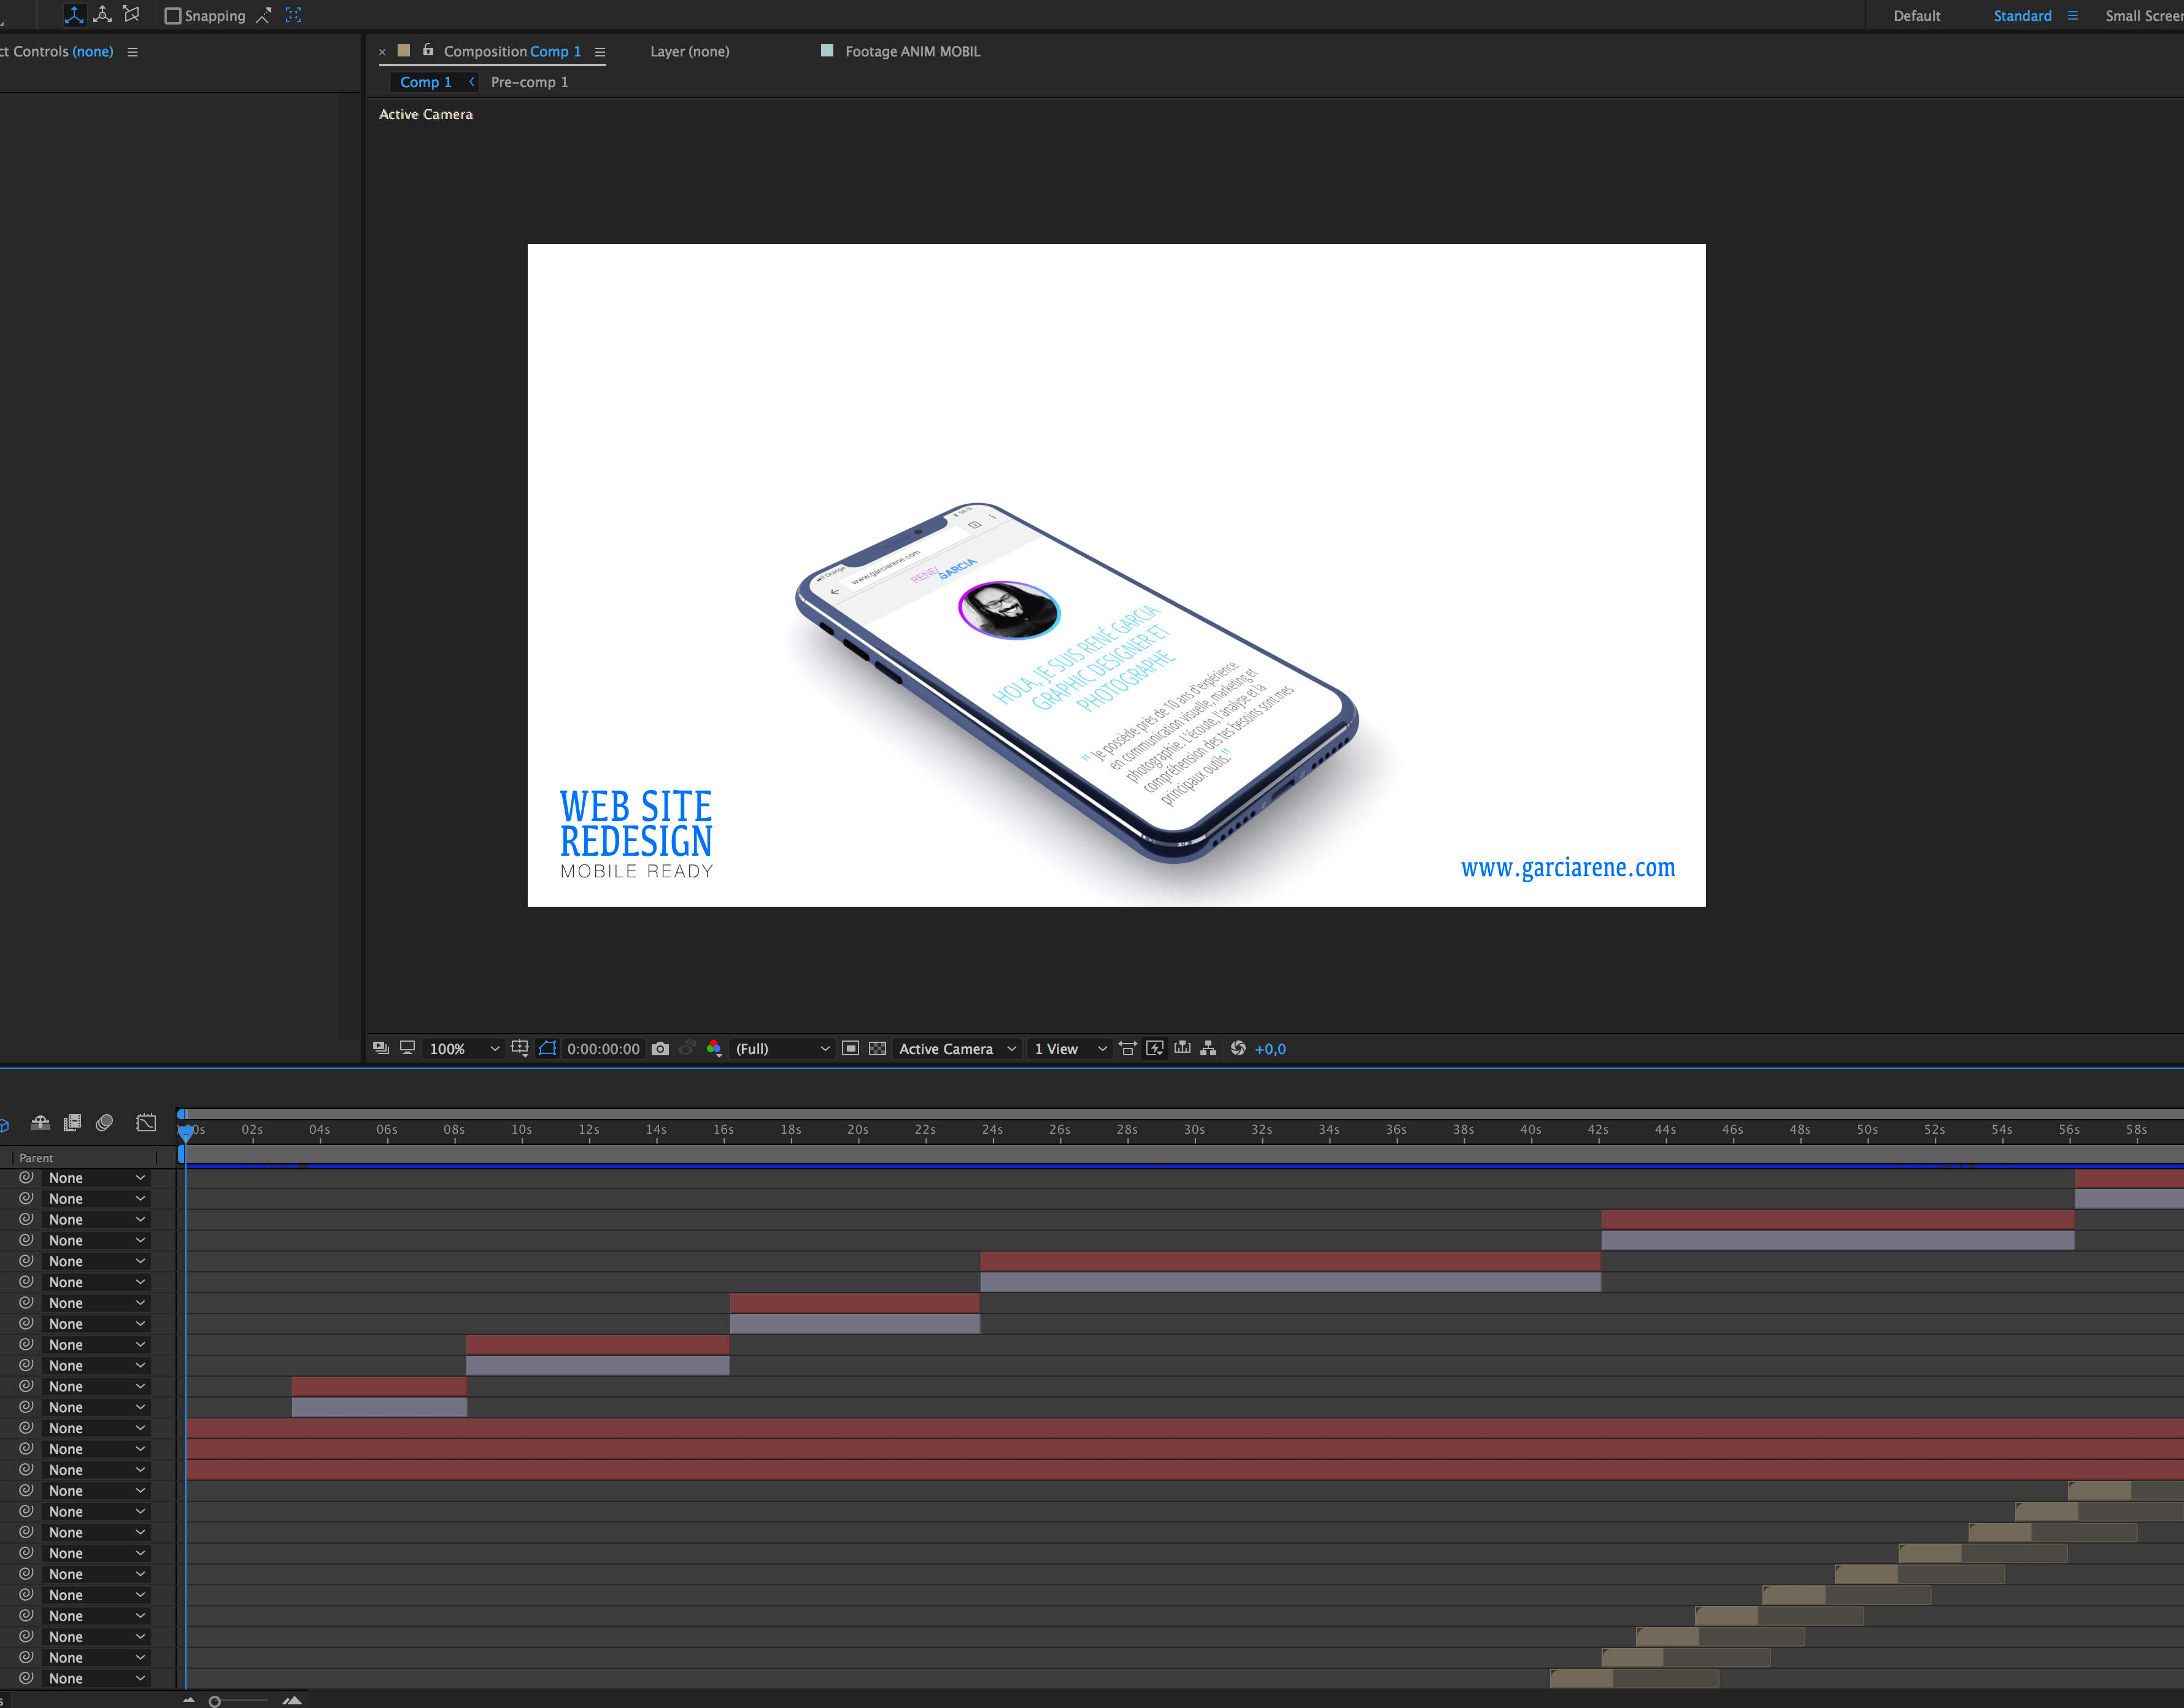Open the Pre-comp 1 breadcrumb
The width and height of the screenshot is (2184, 1708).
coord(530,82)
